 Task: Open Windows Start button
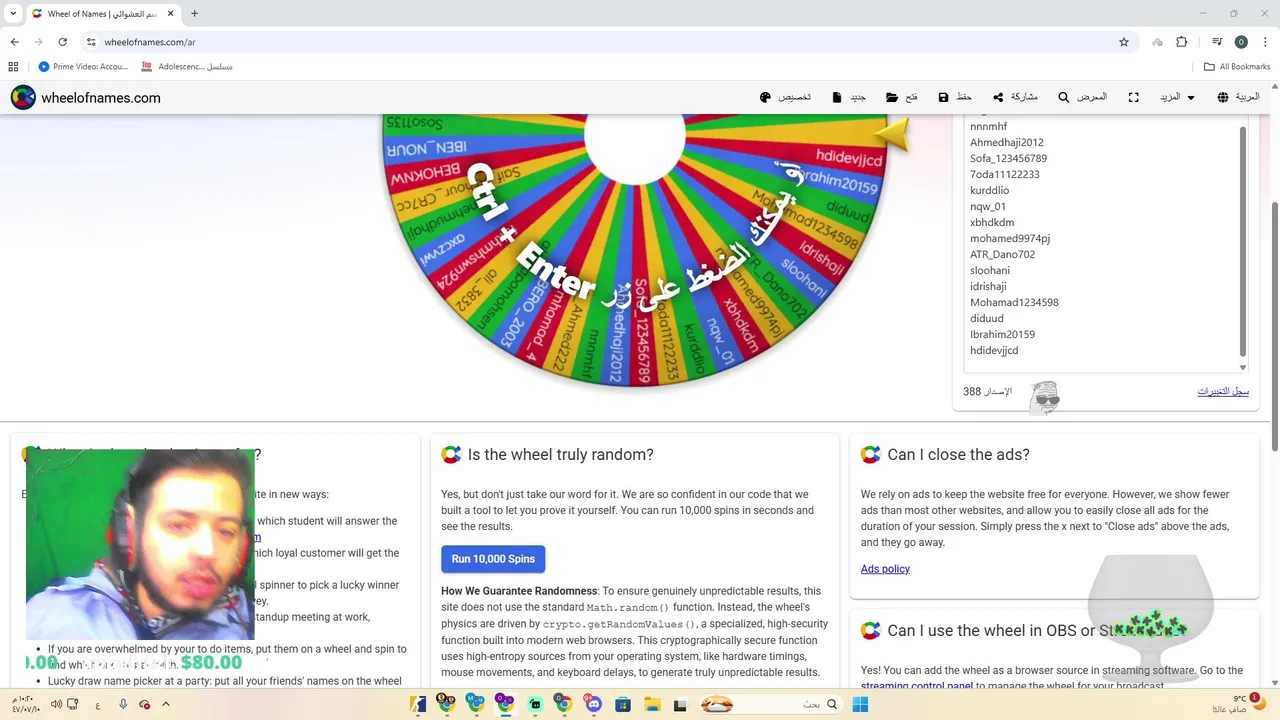pos(860,704)
